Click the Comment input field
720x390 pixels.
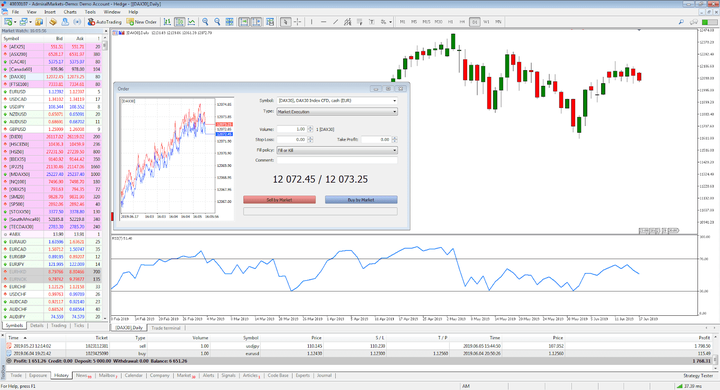(337, 160)
